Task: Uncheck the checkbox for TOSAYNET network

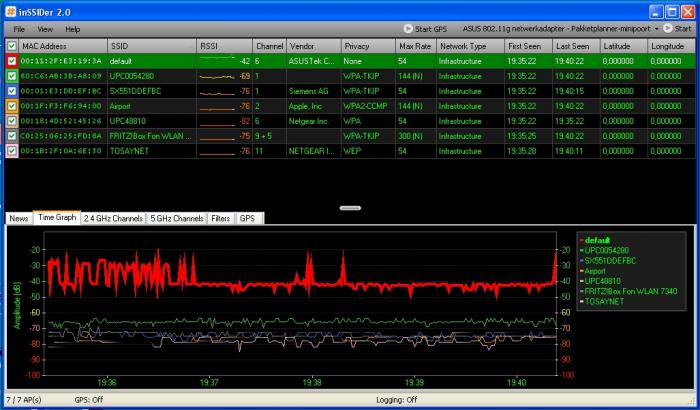Action: click(12, 151)
